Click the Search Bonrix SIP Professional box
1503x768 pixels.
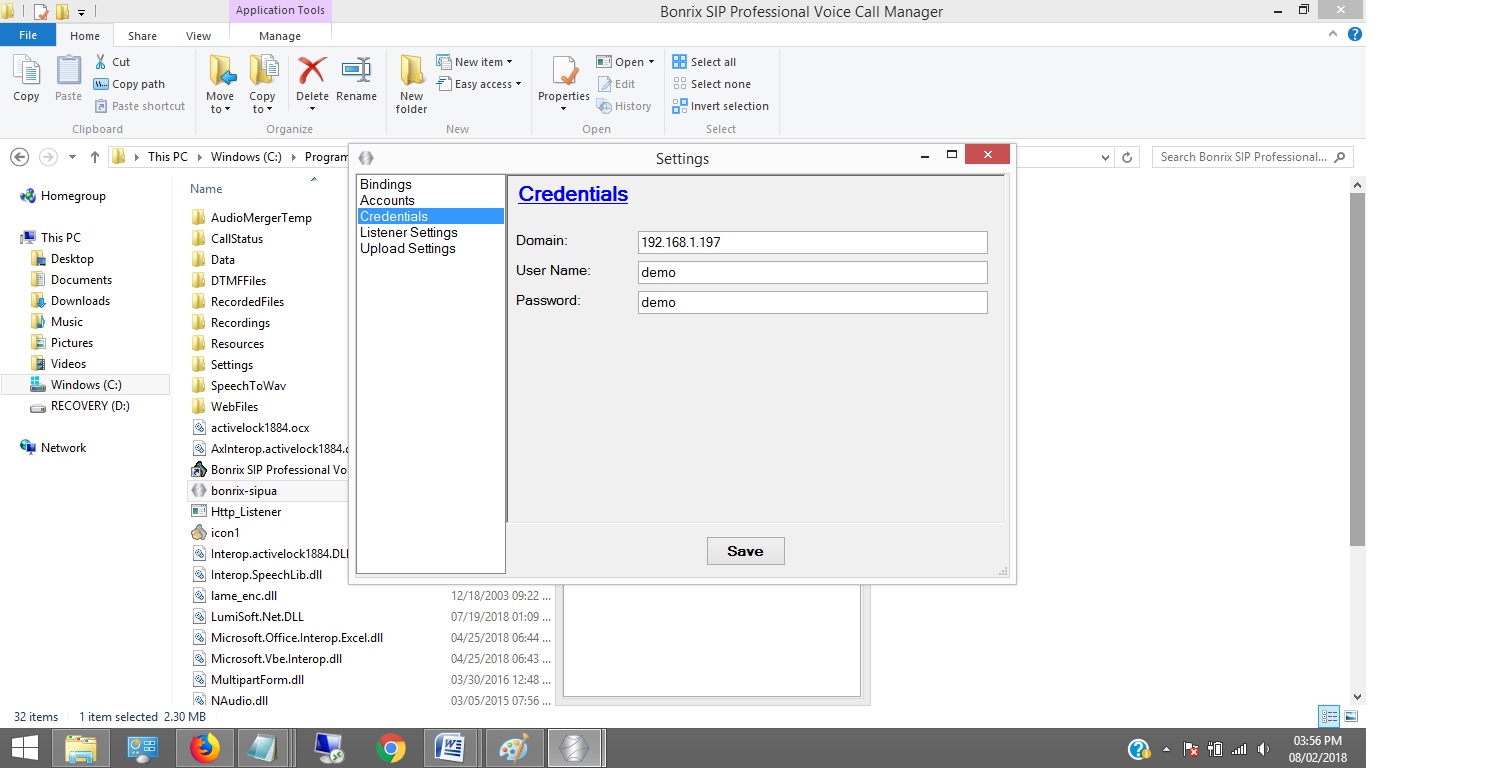click(x=1252, y=157)
